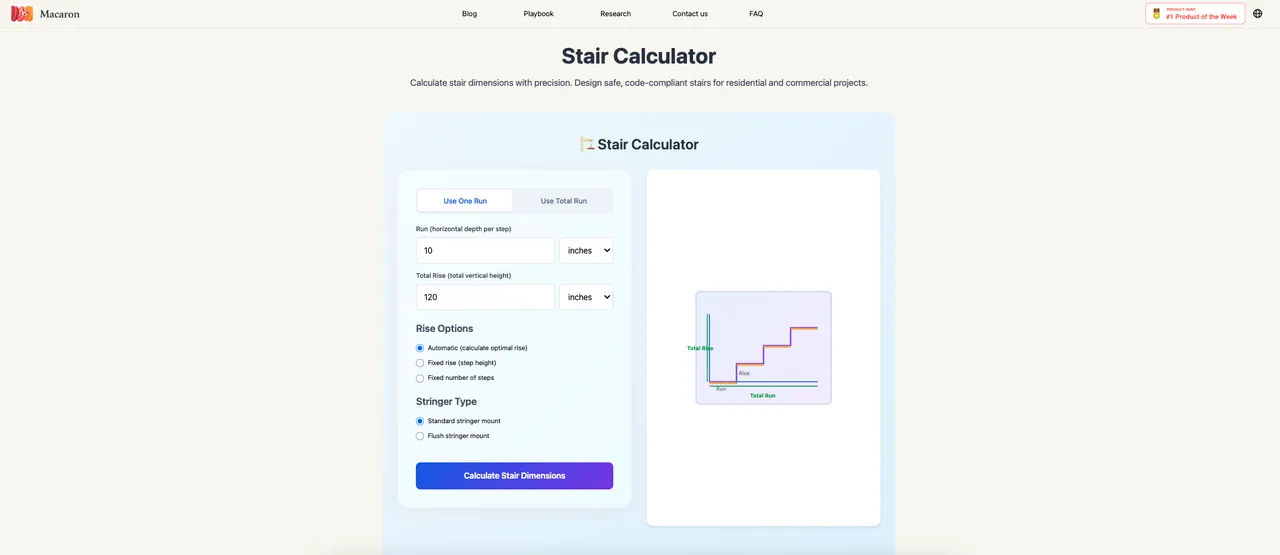This screenshot has width=1280, height=555.
Task: Select Standard stringer mount option
Action: (420, 421)
